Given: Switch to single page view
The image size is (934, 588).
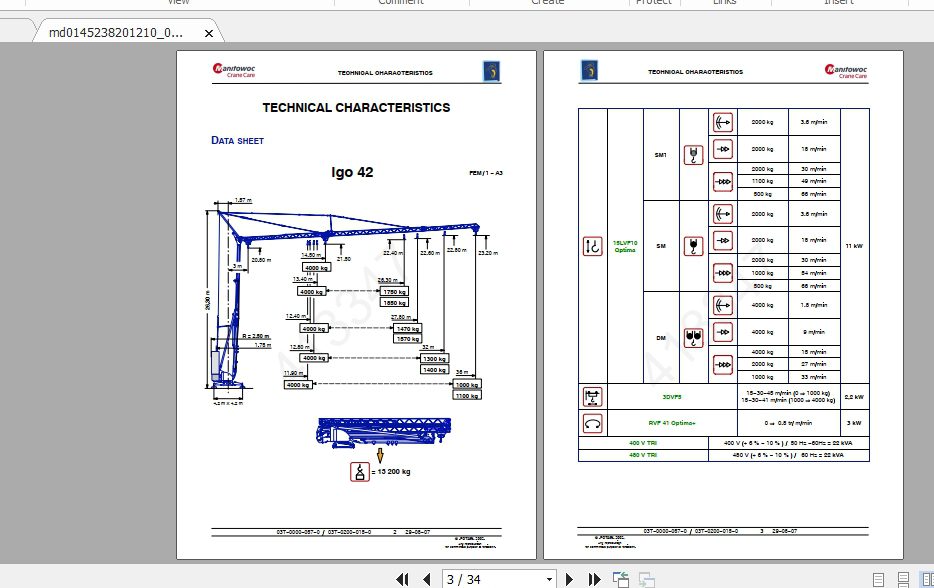Looking at the screenshot, I should coord(879,579).
